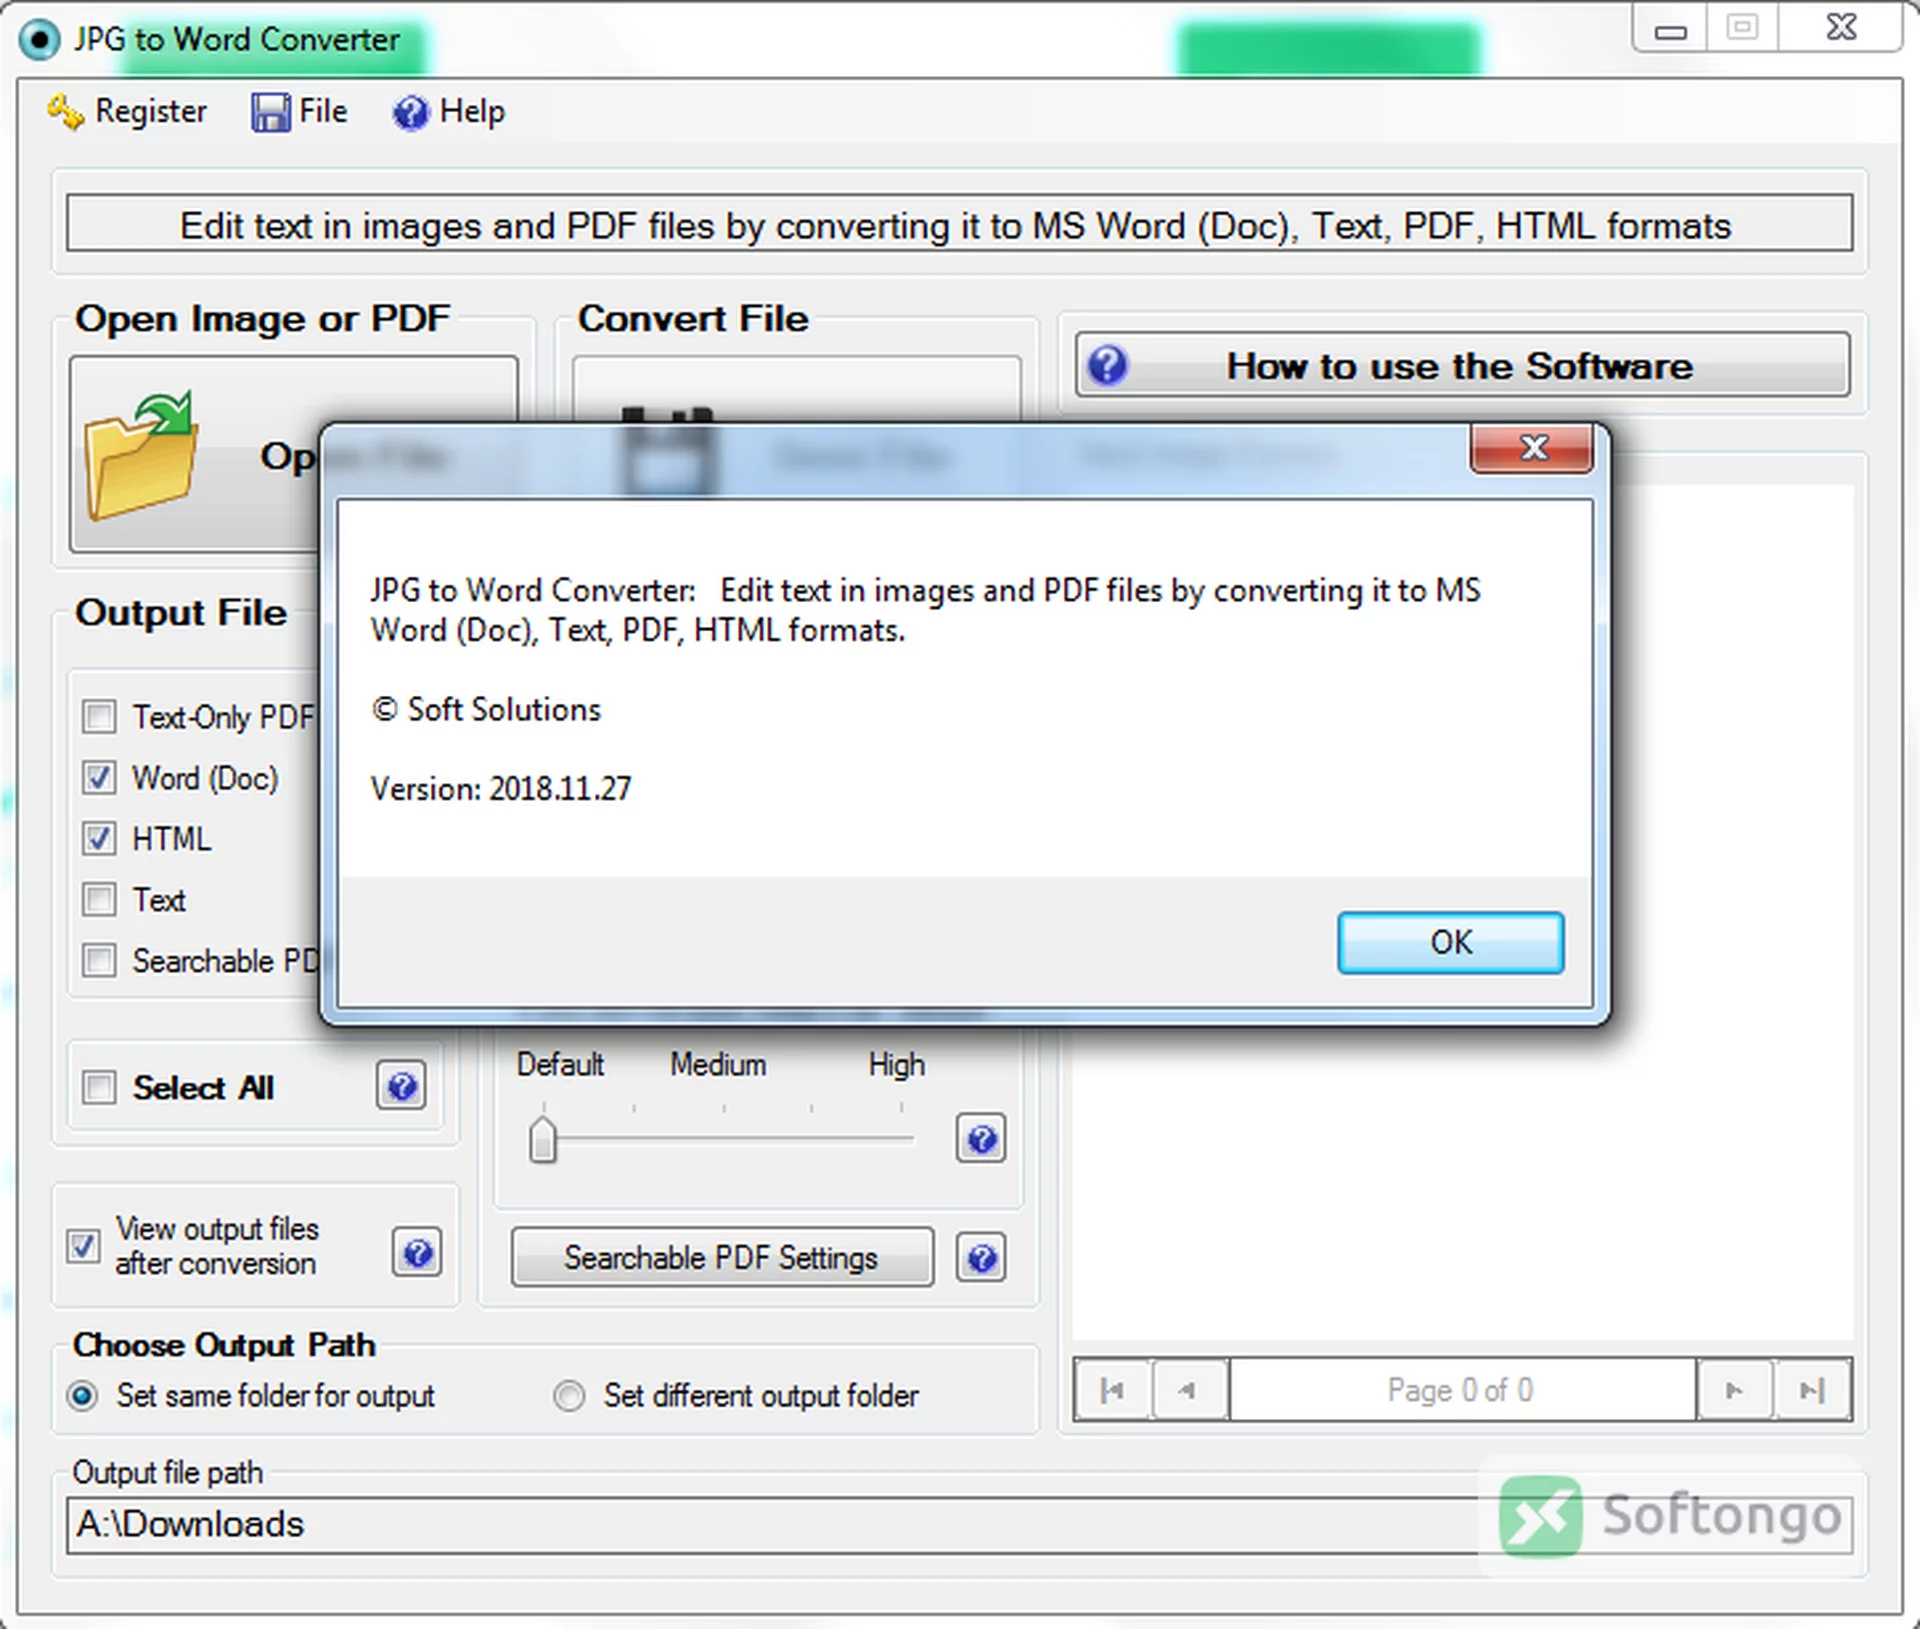Click the Medium quality label
The width and height of the screenshot is (1920, 1629).
pos(718,1064)
